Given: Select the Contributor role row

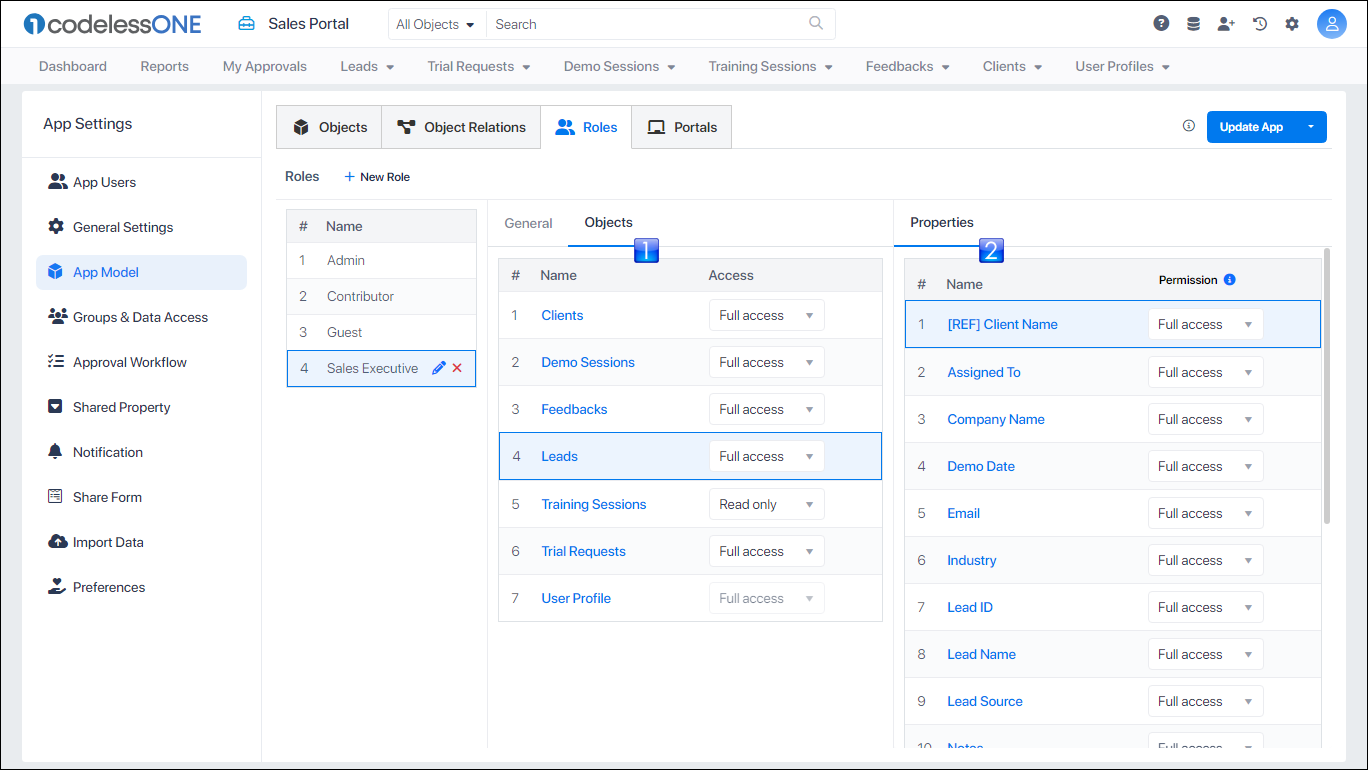Looking at the screenshot, I should (x=381, y=296).
